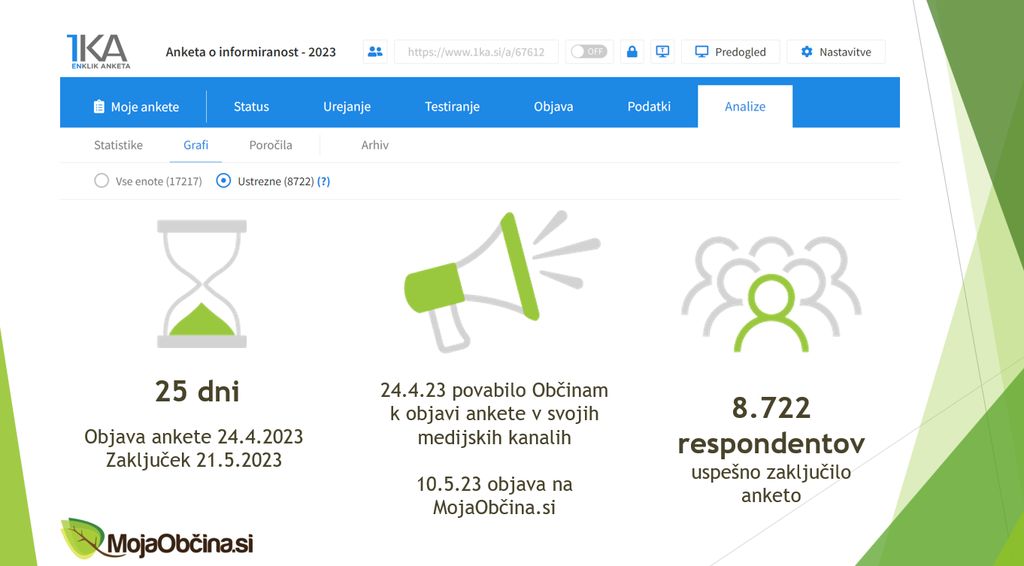Select the Vse enote (17217) radio button
The image size is (1024, 566).
point(101,181)
